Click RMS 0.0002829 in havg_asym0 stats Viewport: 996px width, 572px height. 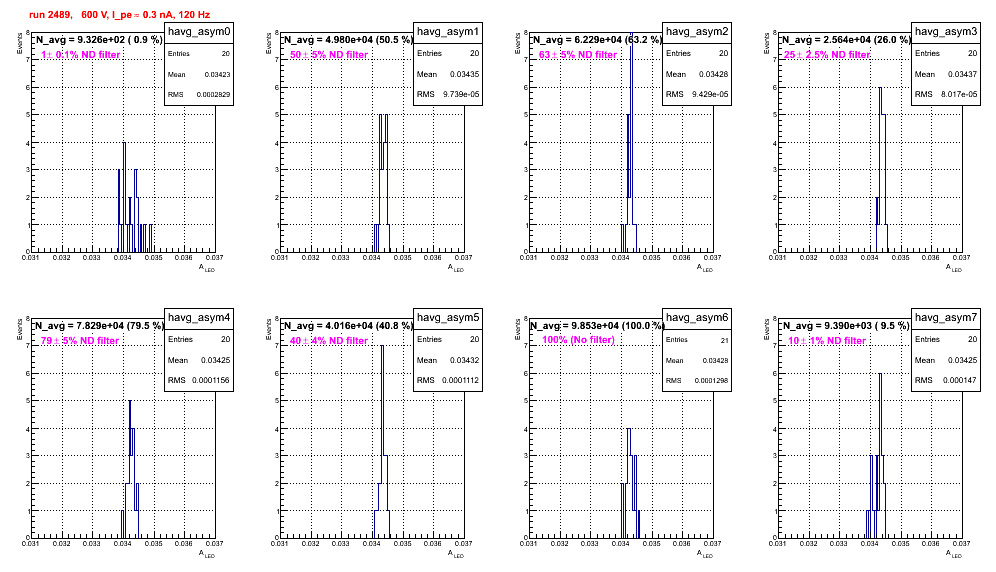199,95
